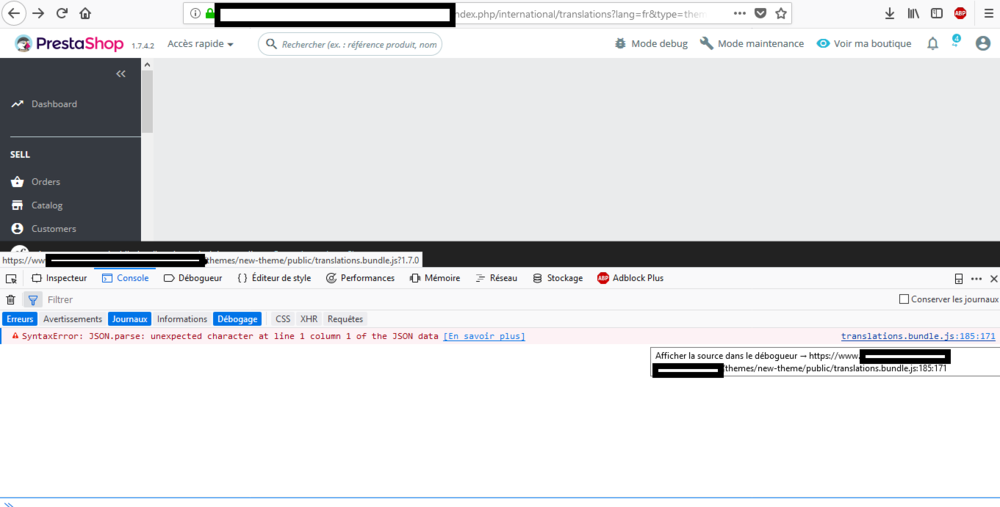
Task: Focus the Rechercher search field
Action: pyautogui.click(x=350, y=44)
